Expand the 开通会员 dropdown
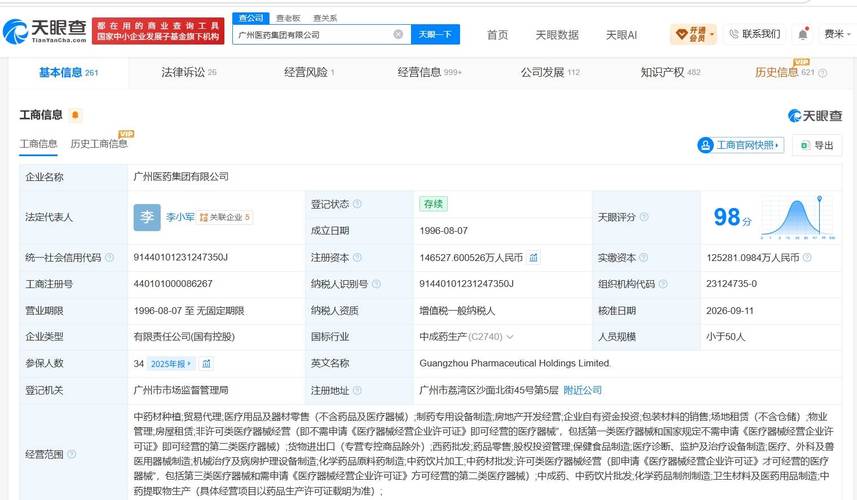The height and width of the screenshot is (500, 857). coord(694,34)
